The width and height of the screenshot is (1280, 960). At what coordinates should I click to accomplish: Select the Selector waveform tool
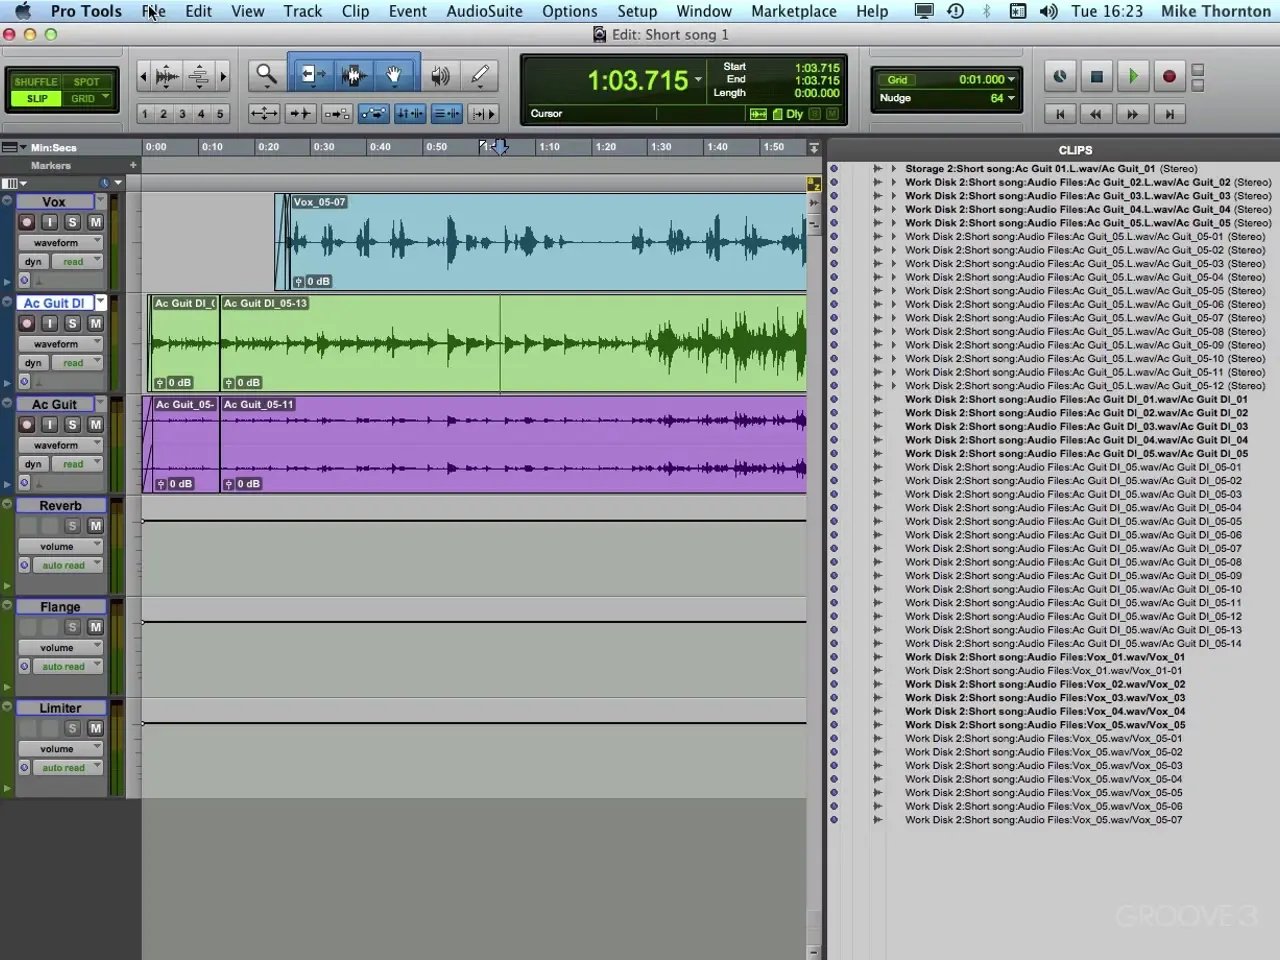(353, 75)
